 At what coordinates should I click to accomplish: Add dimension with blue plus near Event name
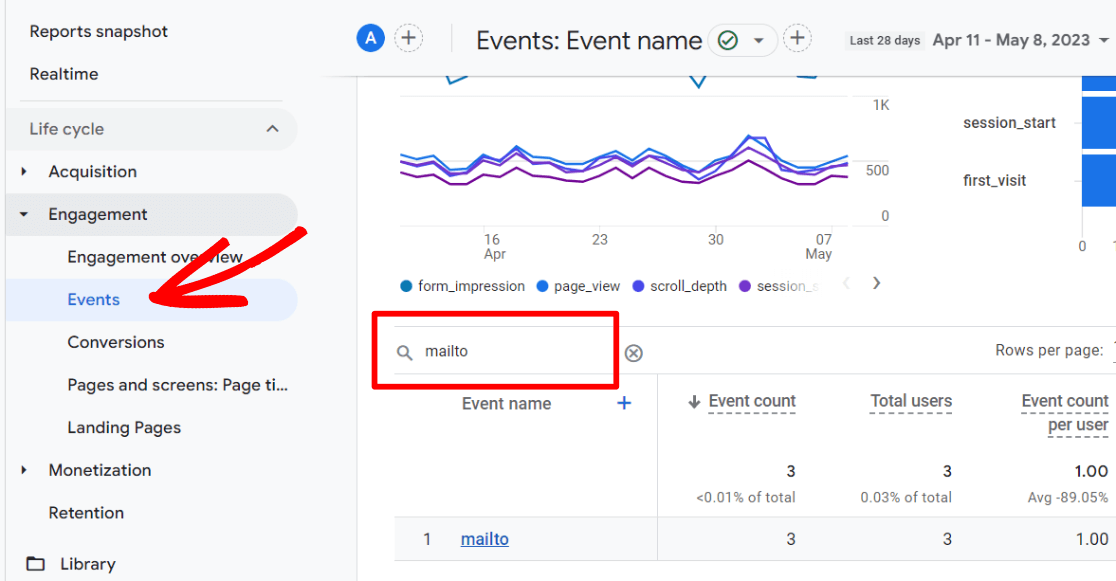pyautogui.click(x=624, y=403)
